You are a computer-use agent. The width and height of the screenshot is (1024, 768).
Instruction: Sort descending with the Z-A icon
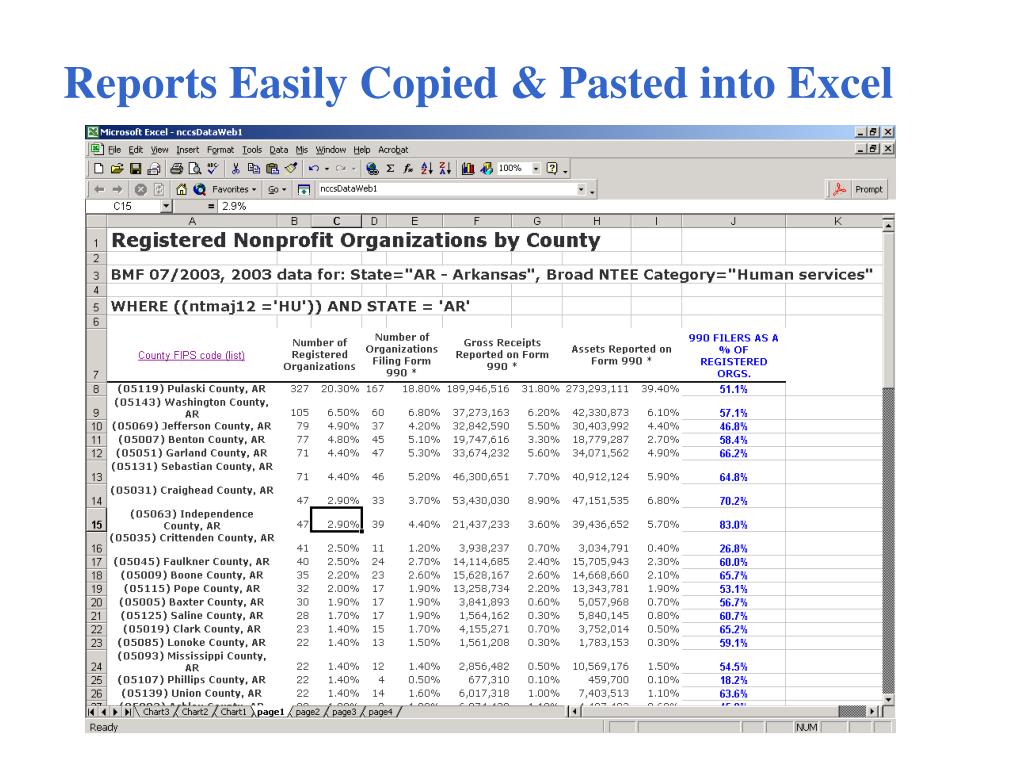[445, 168]
